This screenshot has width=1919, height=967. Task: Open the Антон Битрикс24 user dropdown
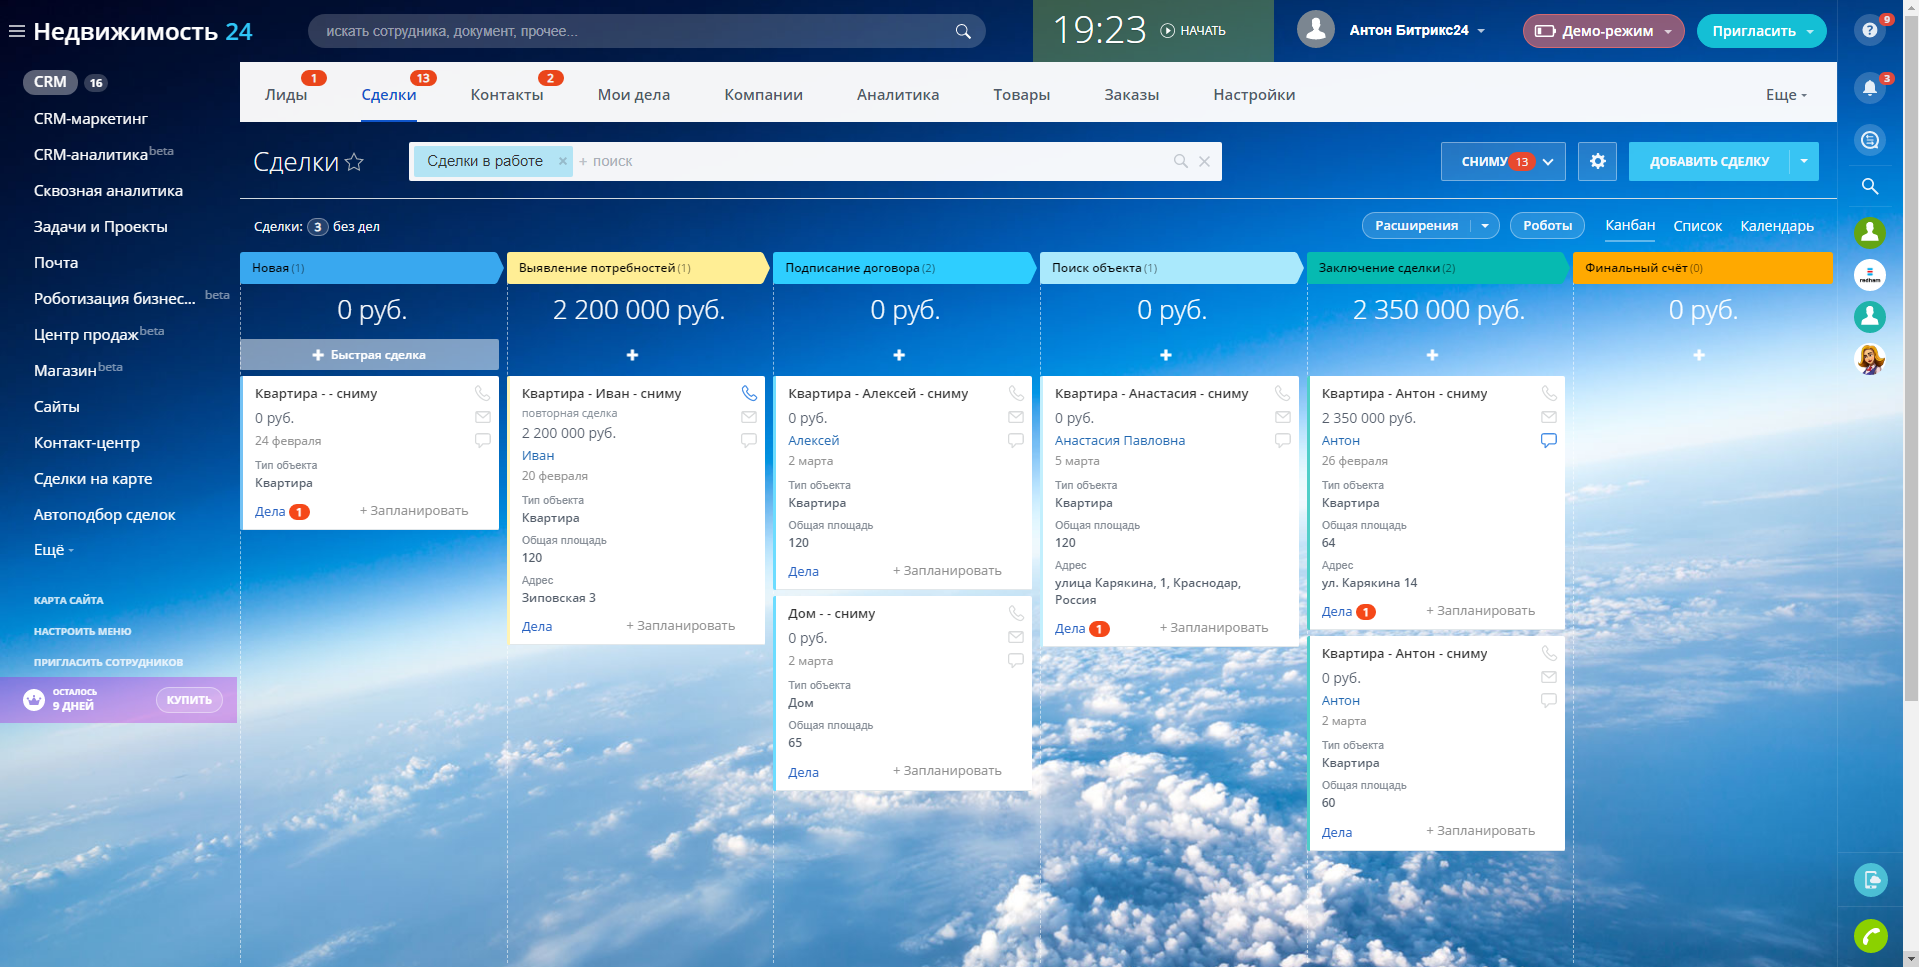pyautogui.click(x=1417, y=31)
